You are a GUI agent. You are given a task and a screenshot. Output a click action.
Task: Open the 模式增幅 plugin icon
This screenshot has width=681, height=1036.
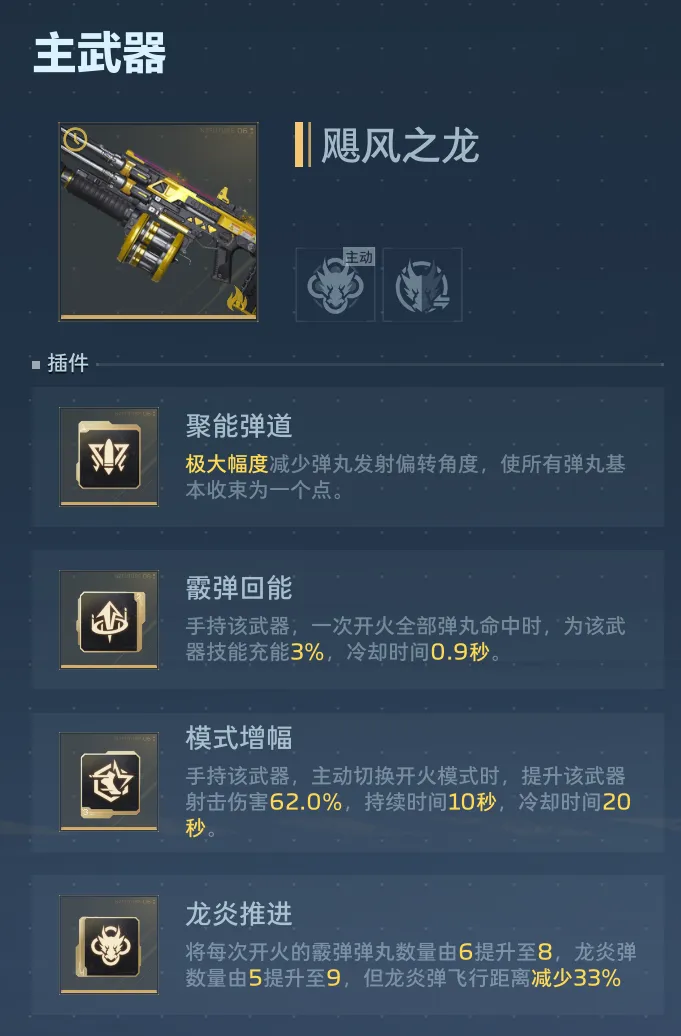click(109, 782)
